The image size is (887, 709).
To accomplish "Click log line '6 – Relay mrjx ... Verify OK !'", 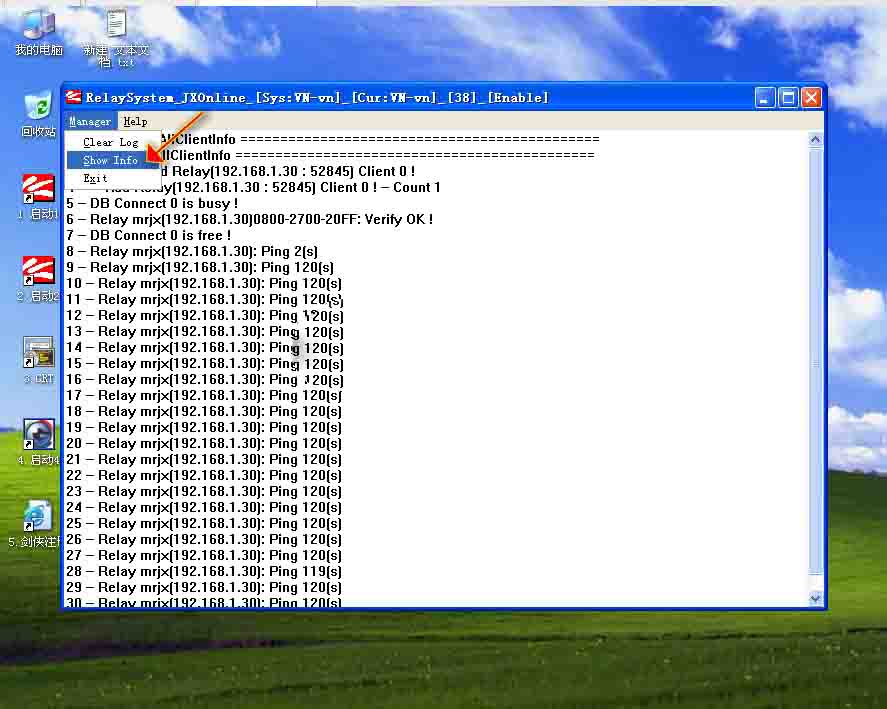I will point(249,219).
